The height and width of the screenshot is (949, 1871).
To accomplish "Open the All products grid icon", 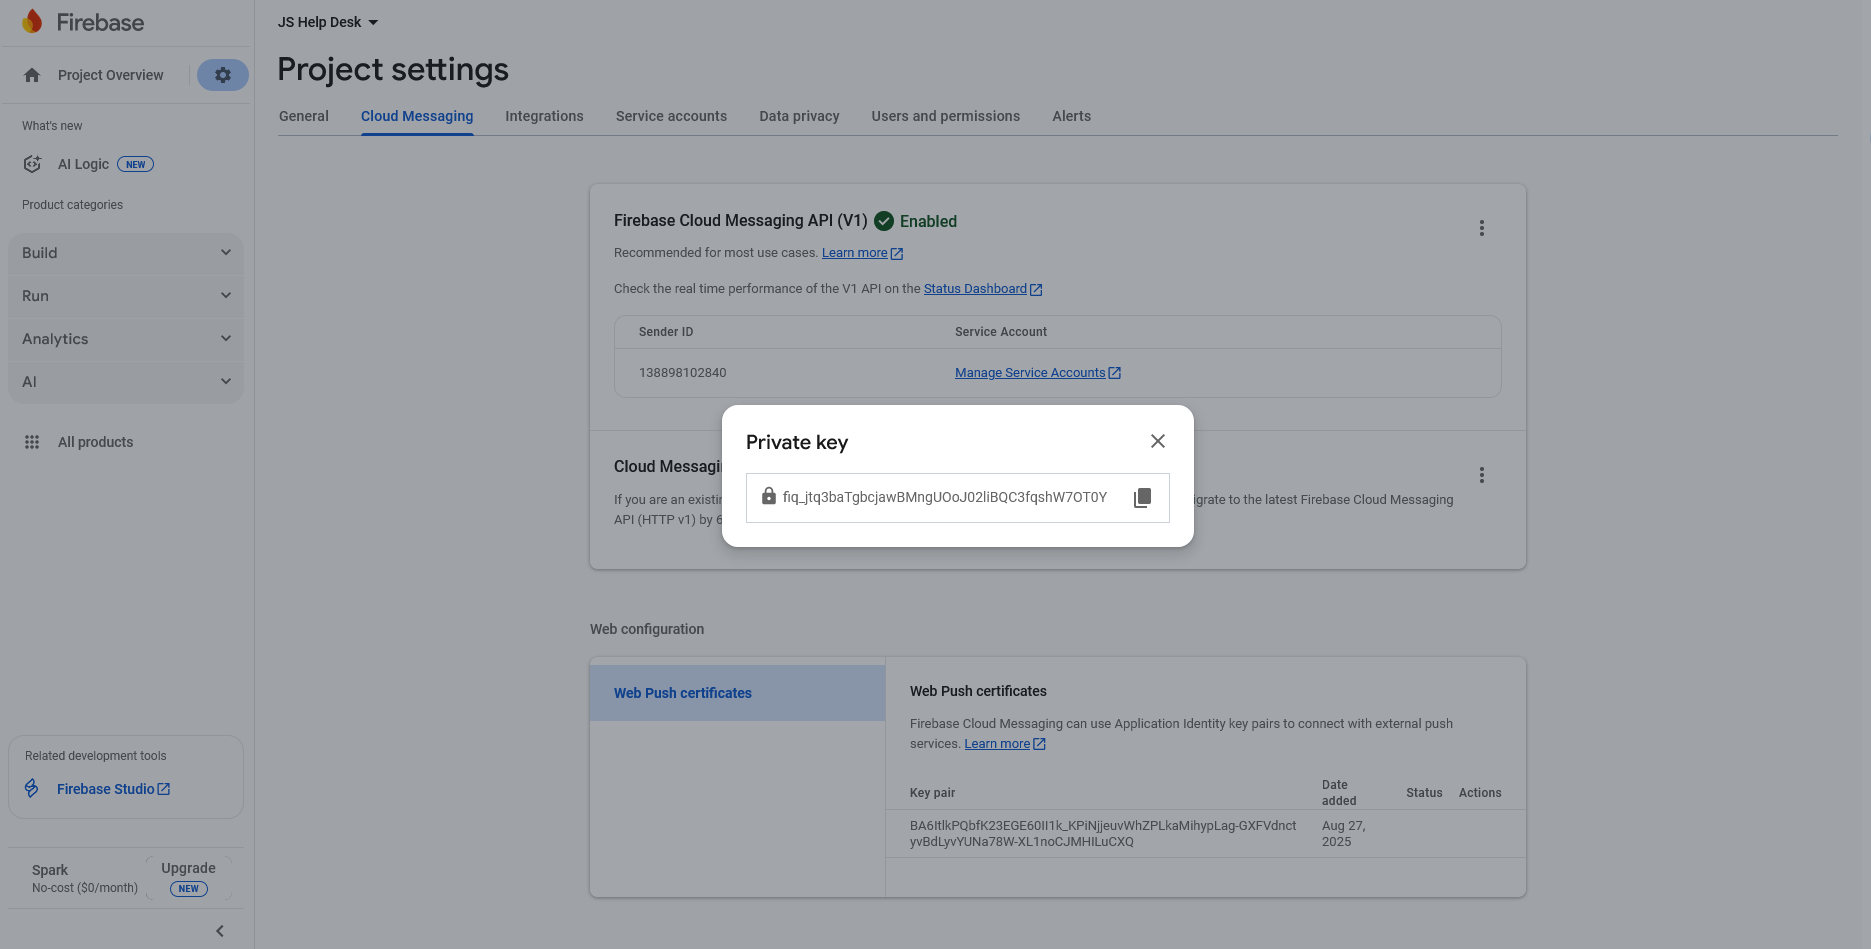I will (x=32, y=442).
